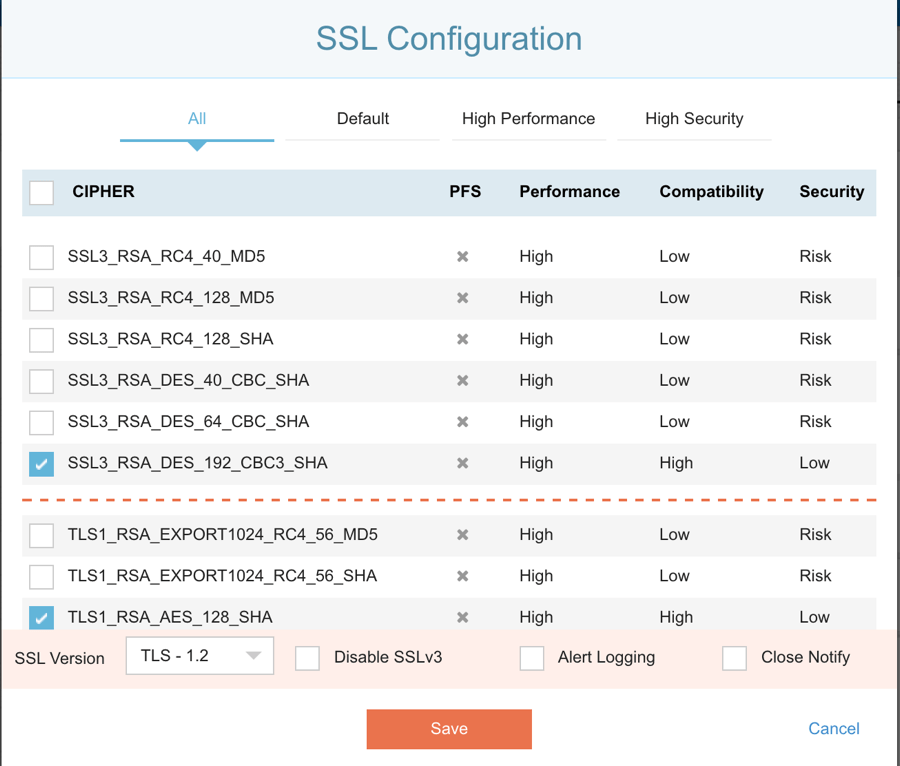Image resolution: width=900 pixels, height=766 pixels.
Task: Save the SSL configuration
Action: click(x=449, y=729)
